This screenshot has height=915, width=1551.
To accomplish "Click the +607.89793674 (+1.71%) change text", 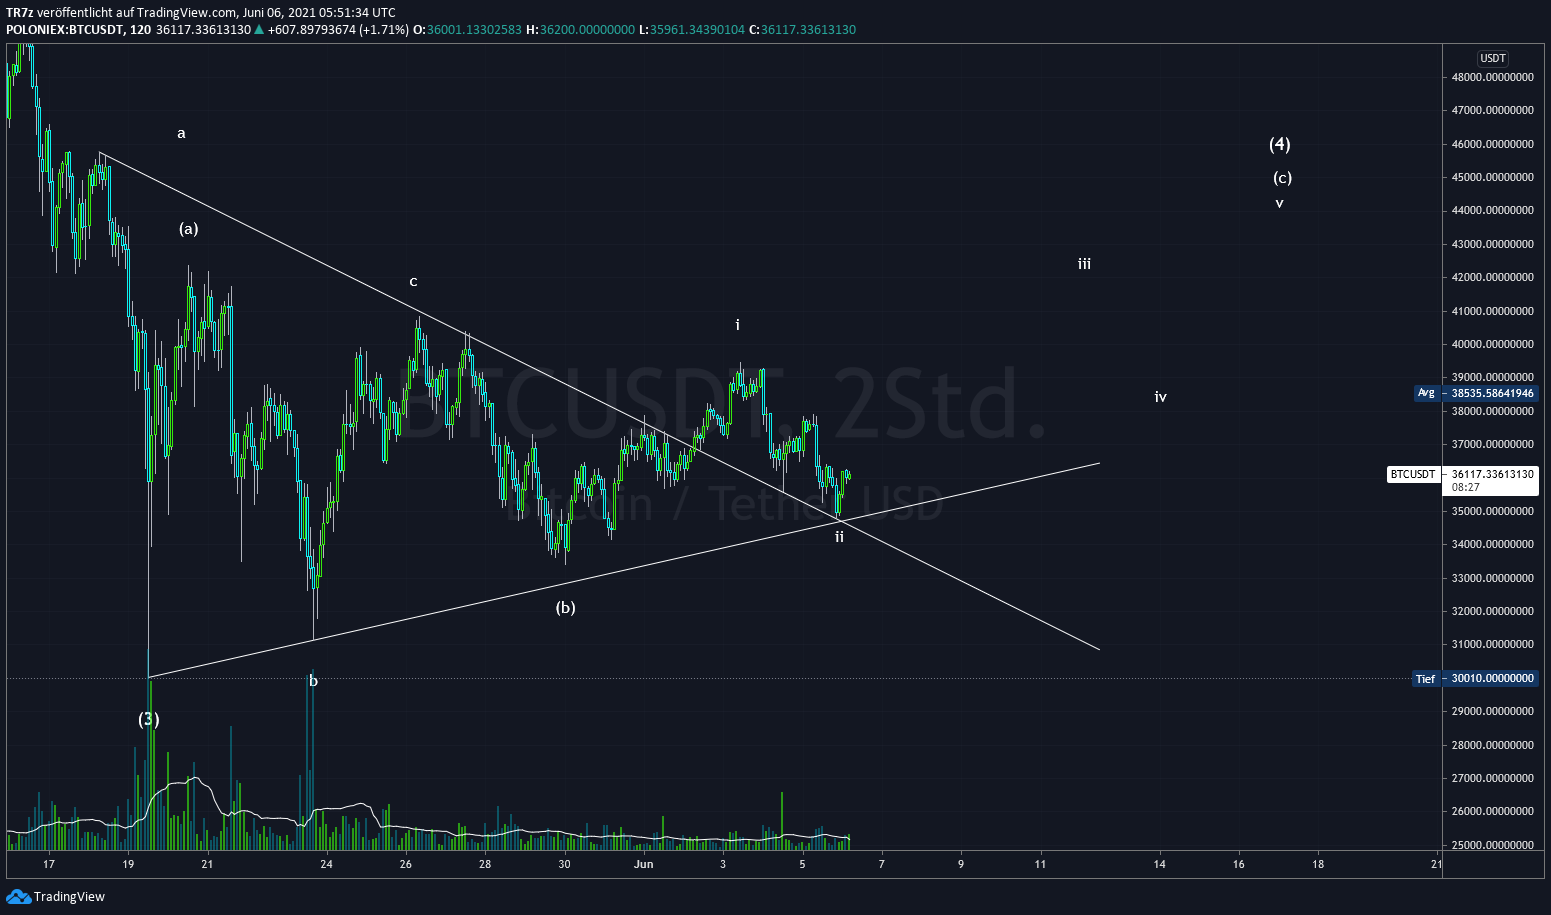I will [x=339, y=29].
